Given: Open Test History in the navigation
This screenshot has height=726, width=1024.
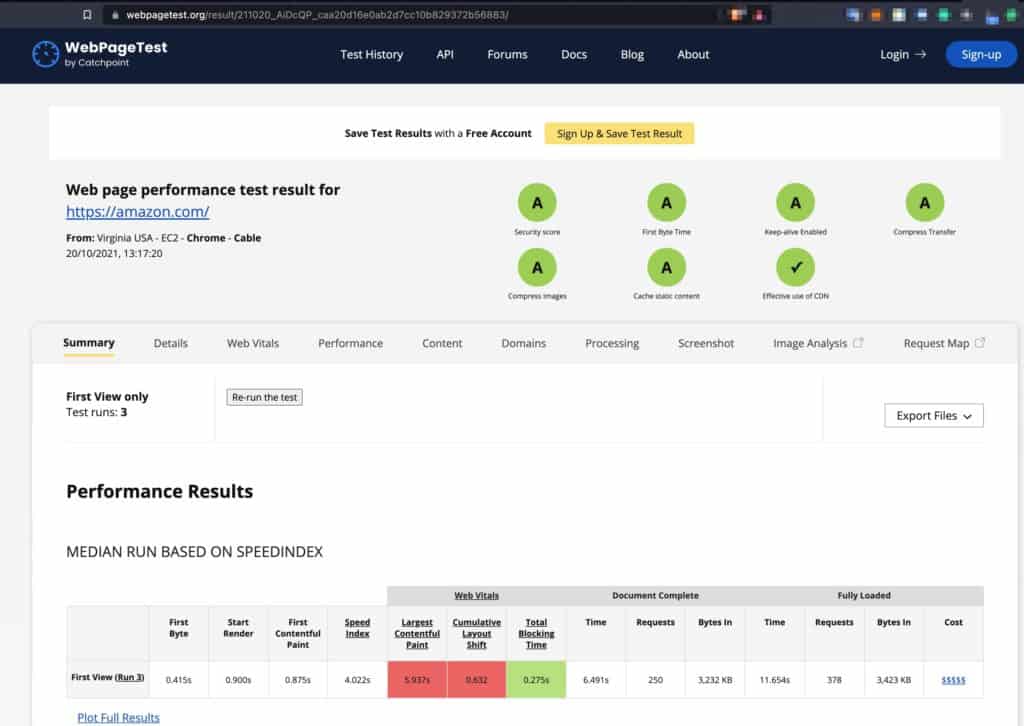Looking at the screenshot, I should 372,55.
